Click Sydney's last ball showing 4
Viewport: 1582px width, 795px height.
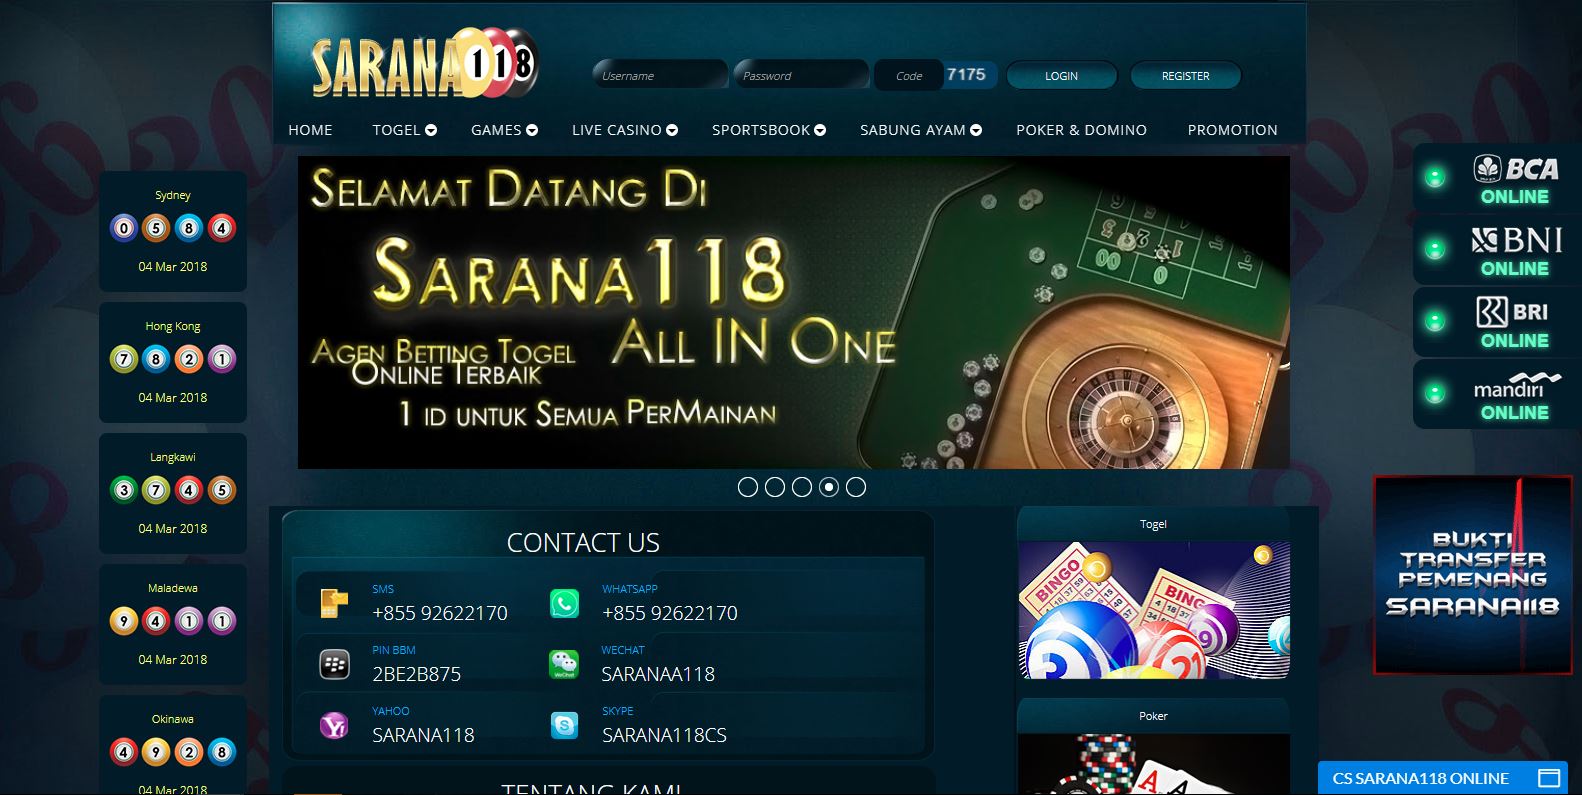222,228
